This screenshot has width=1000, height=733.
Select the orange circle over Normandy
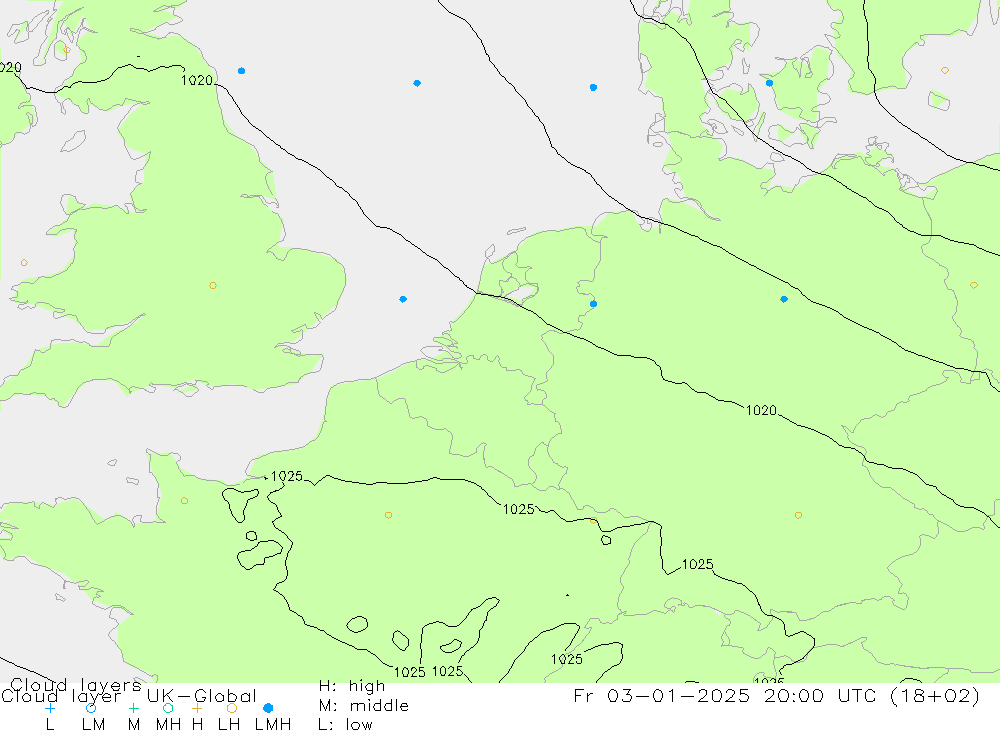click(184, 501)
